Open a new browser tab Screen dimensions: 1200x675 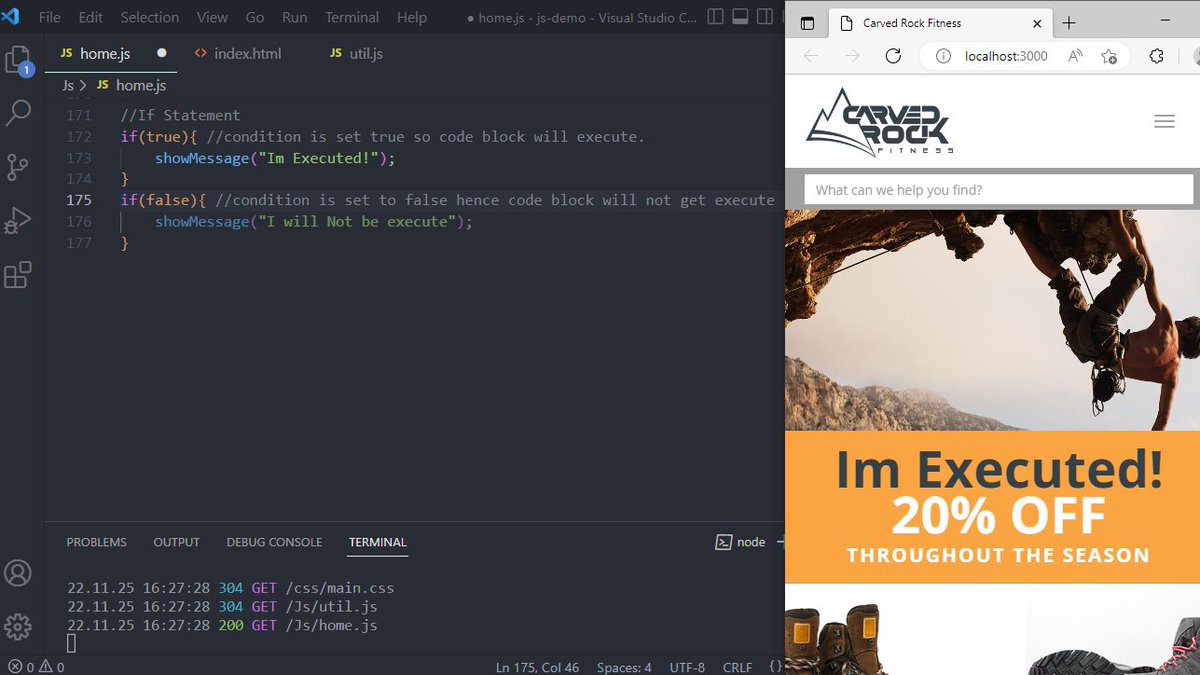point(1069,23)
